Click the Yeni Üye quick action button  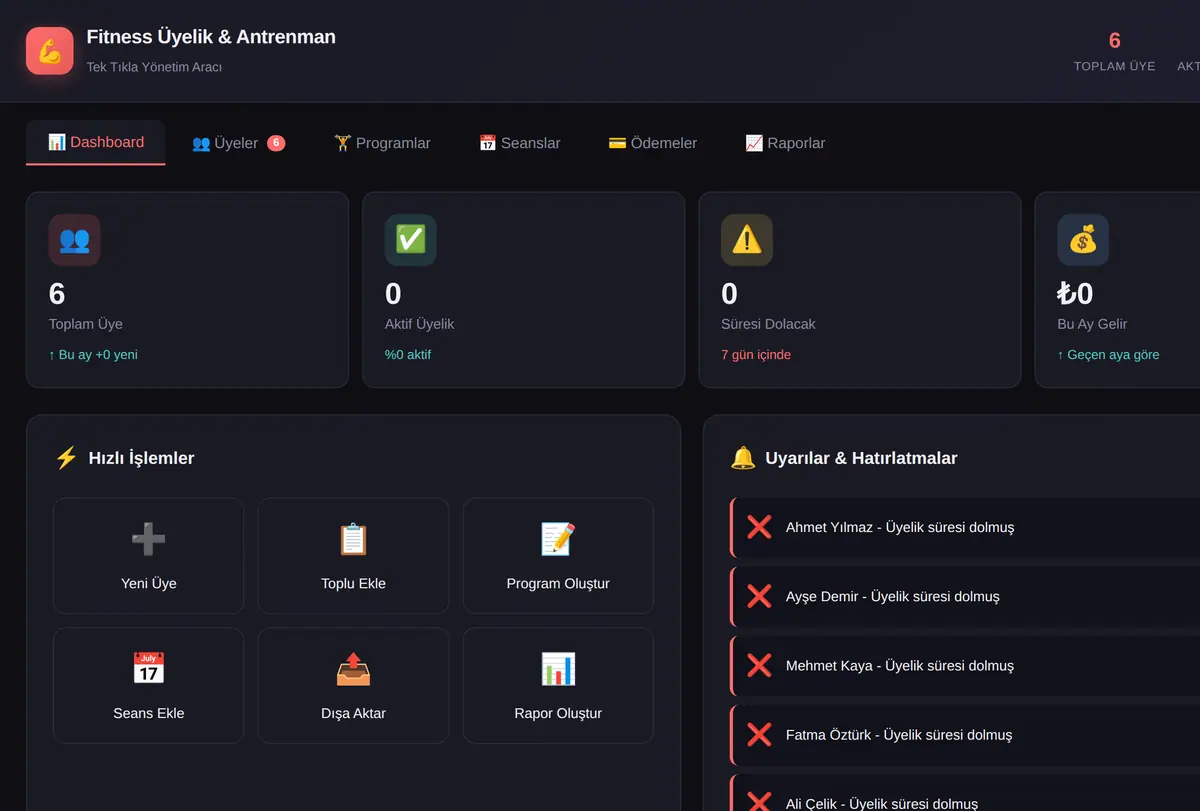(149, 556)
